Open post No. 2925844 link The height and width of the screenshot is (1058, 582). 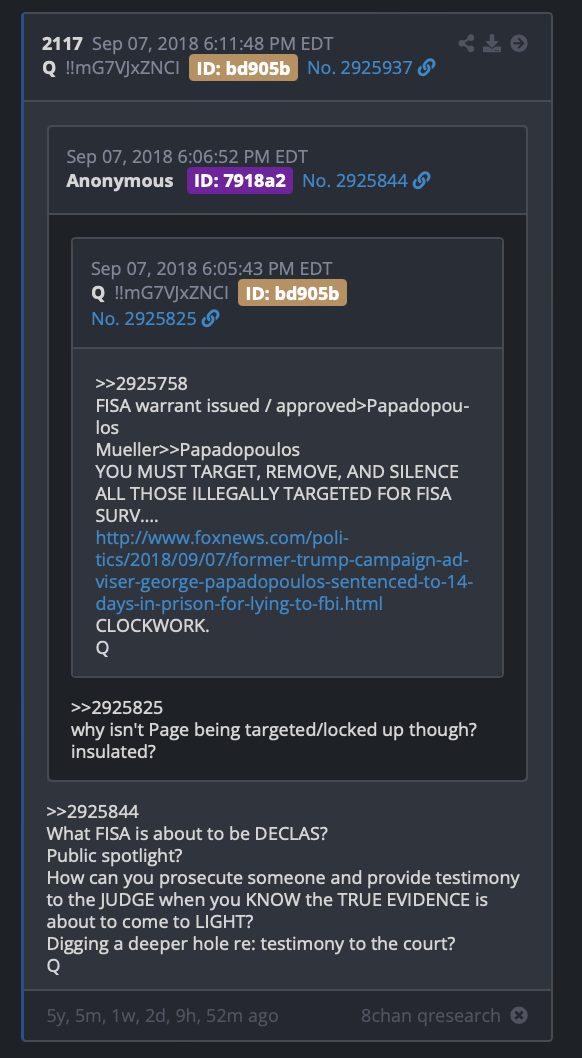355,181
